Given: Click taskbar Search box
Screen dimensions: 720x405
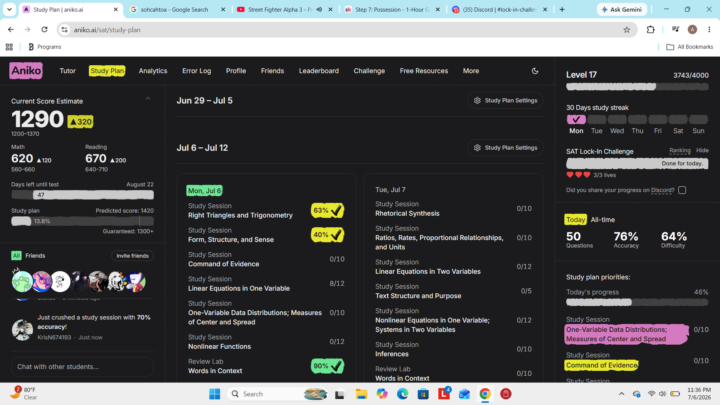Looking at the screenshot, I should tap(279, 394).
